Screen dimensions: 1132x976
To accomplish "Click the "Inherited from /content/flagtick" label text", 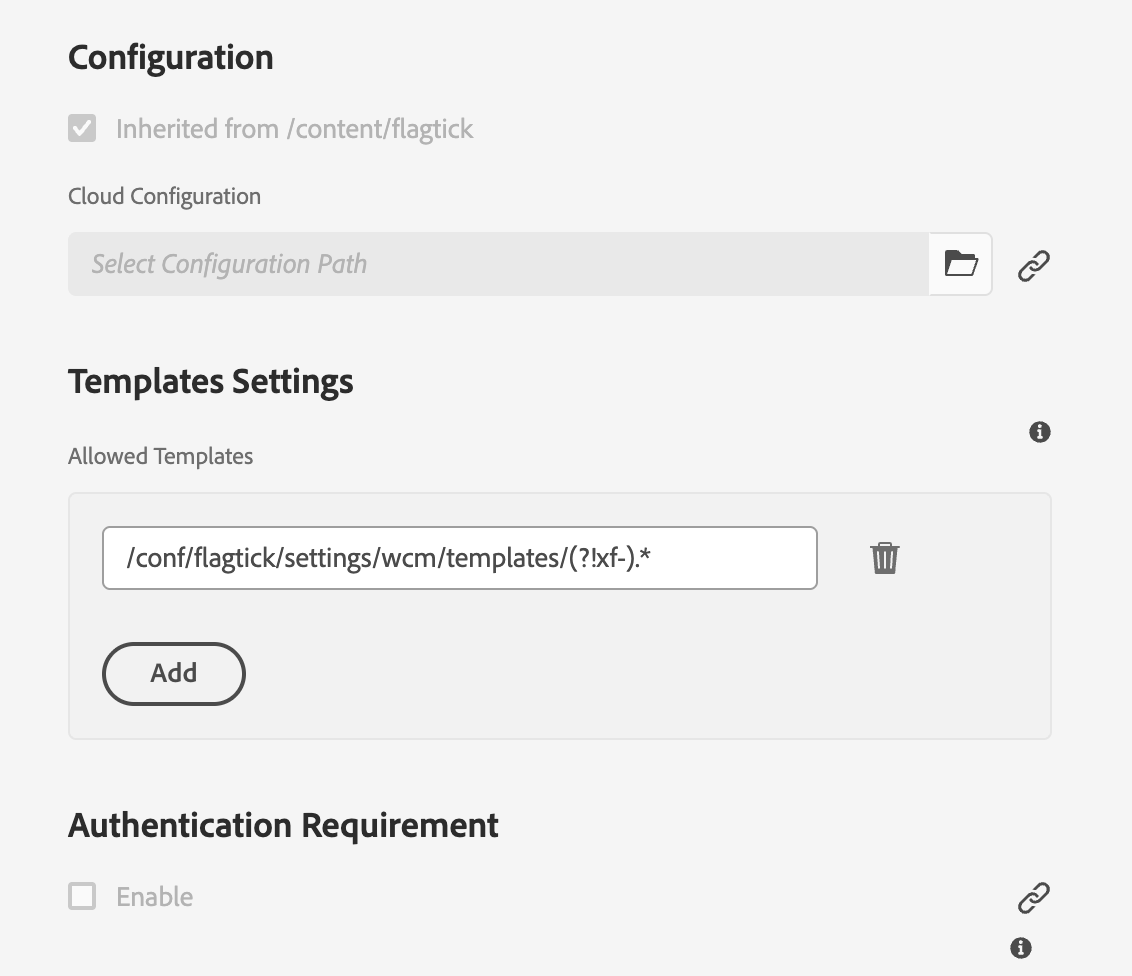I will 294,129.
